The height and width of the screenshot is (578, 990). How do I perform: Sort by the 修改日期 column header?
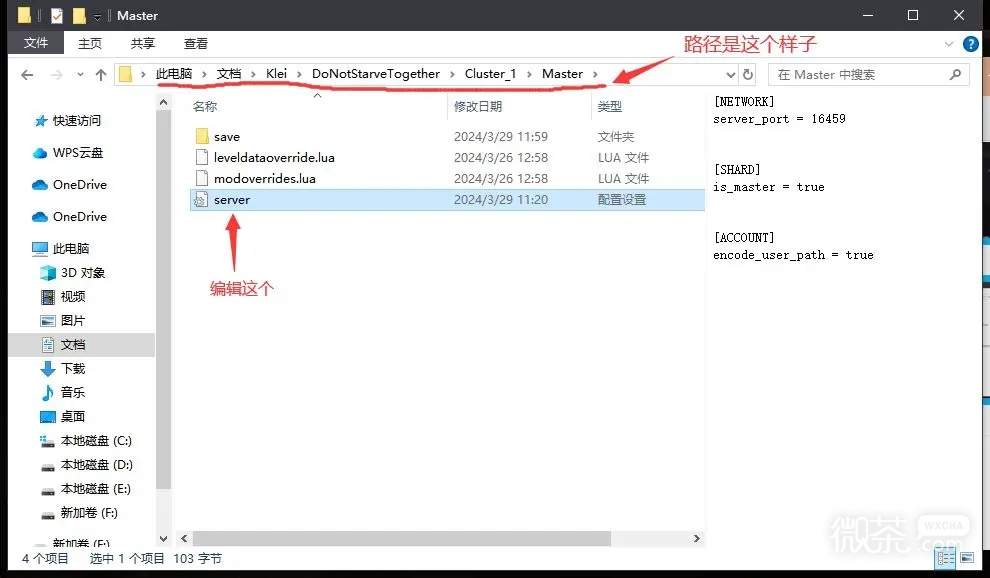pos(478,107)
